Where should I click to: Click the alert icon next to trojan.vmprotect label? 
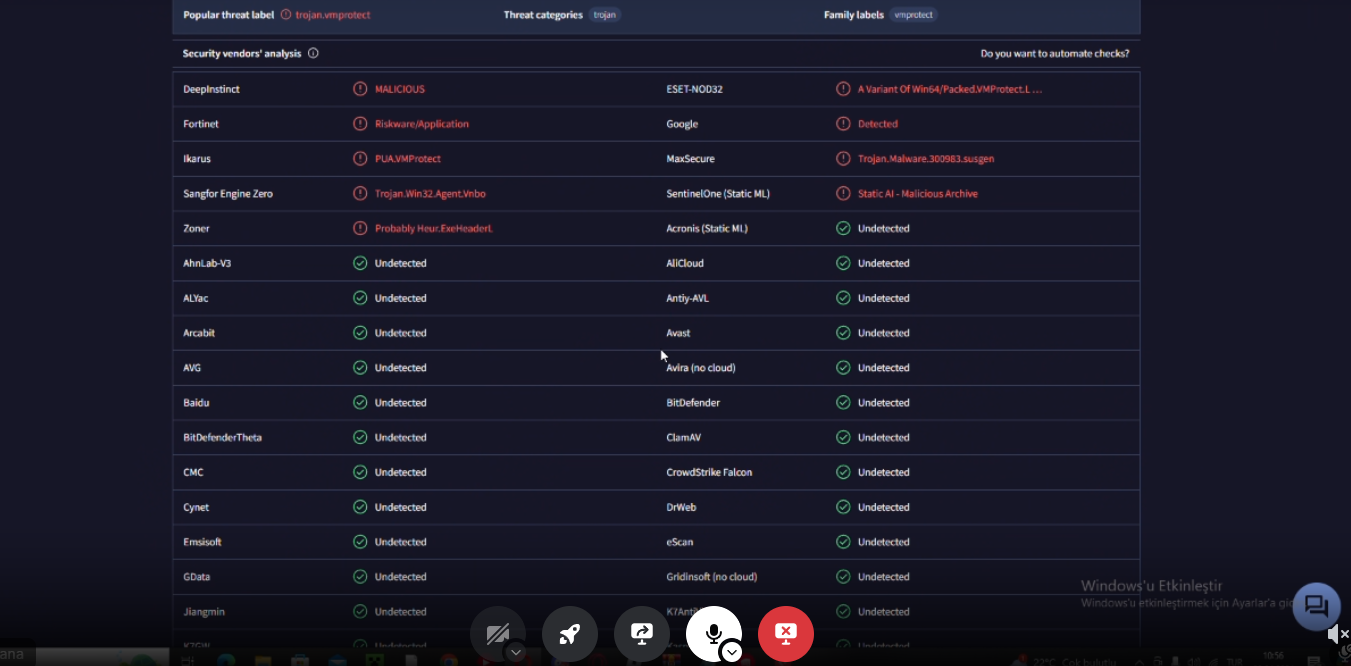tap(286, 15)
